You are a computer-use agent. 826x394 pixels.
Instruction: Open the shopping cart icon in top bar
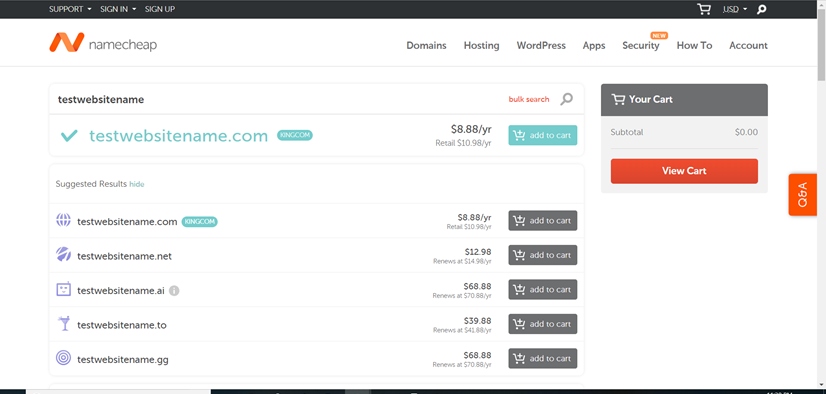704,9
